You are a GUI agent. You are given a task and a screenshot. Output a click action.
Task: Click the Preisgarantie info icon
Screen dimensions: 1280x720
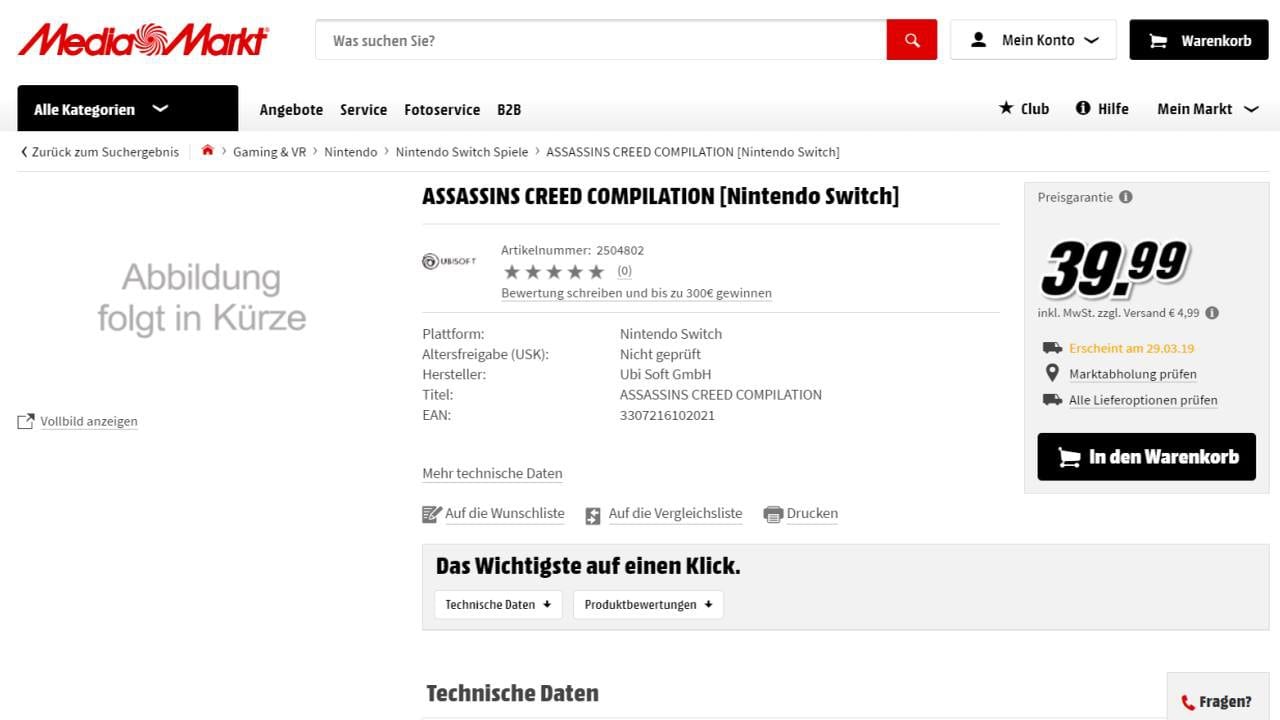tap(1126, 197)
